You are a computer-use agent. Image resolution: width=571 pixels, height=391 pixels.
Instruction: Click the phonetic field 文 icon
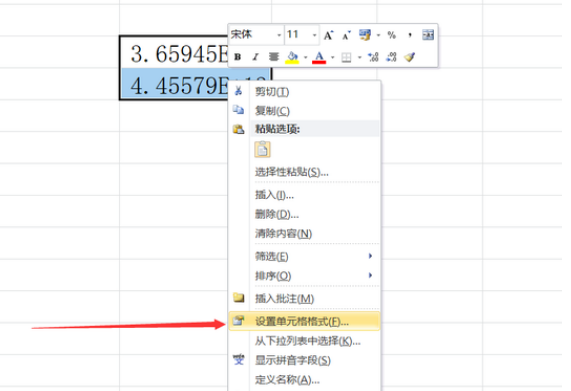(x=239, y=360)
